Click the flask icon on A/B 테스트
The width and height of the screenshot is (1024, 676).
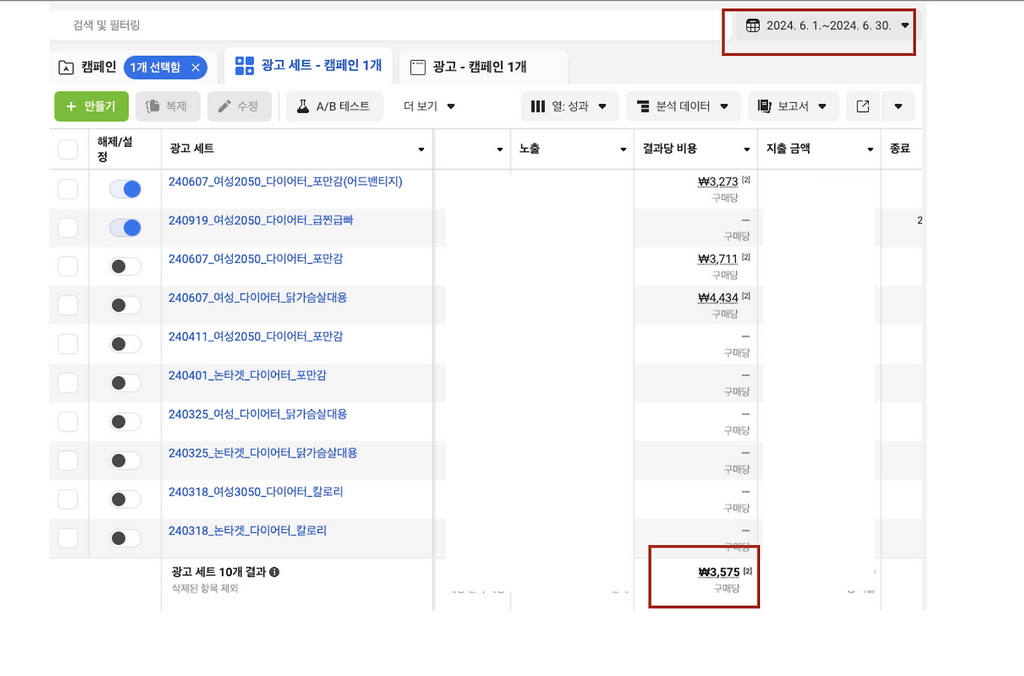pyautogui.click(x=302, y=106)
